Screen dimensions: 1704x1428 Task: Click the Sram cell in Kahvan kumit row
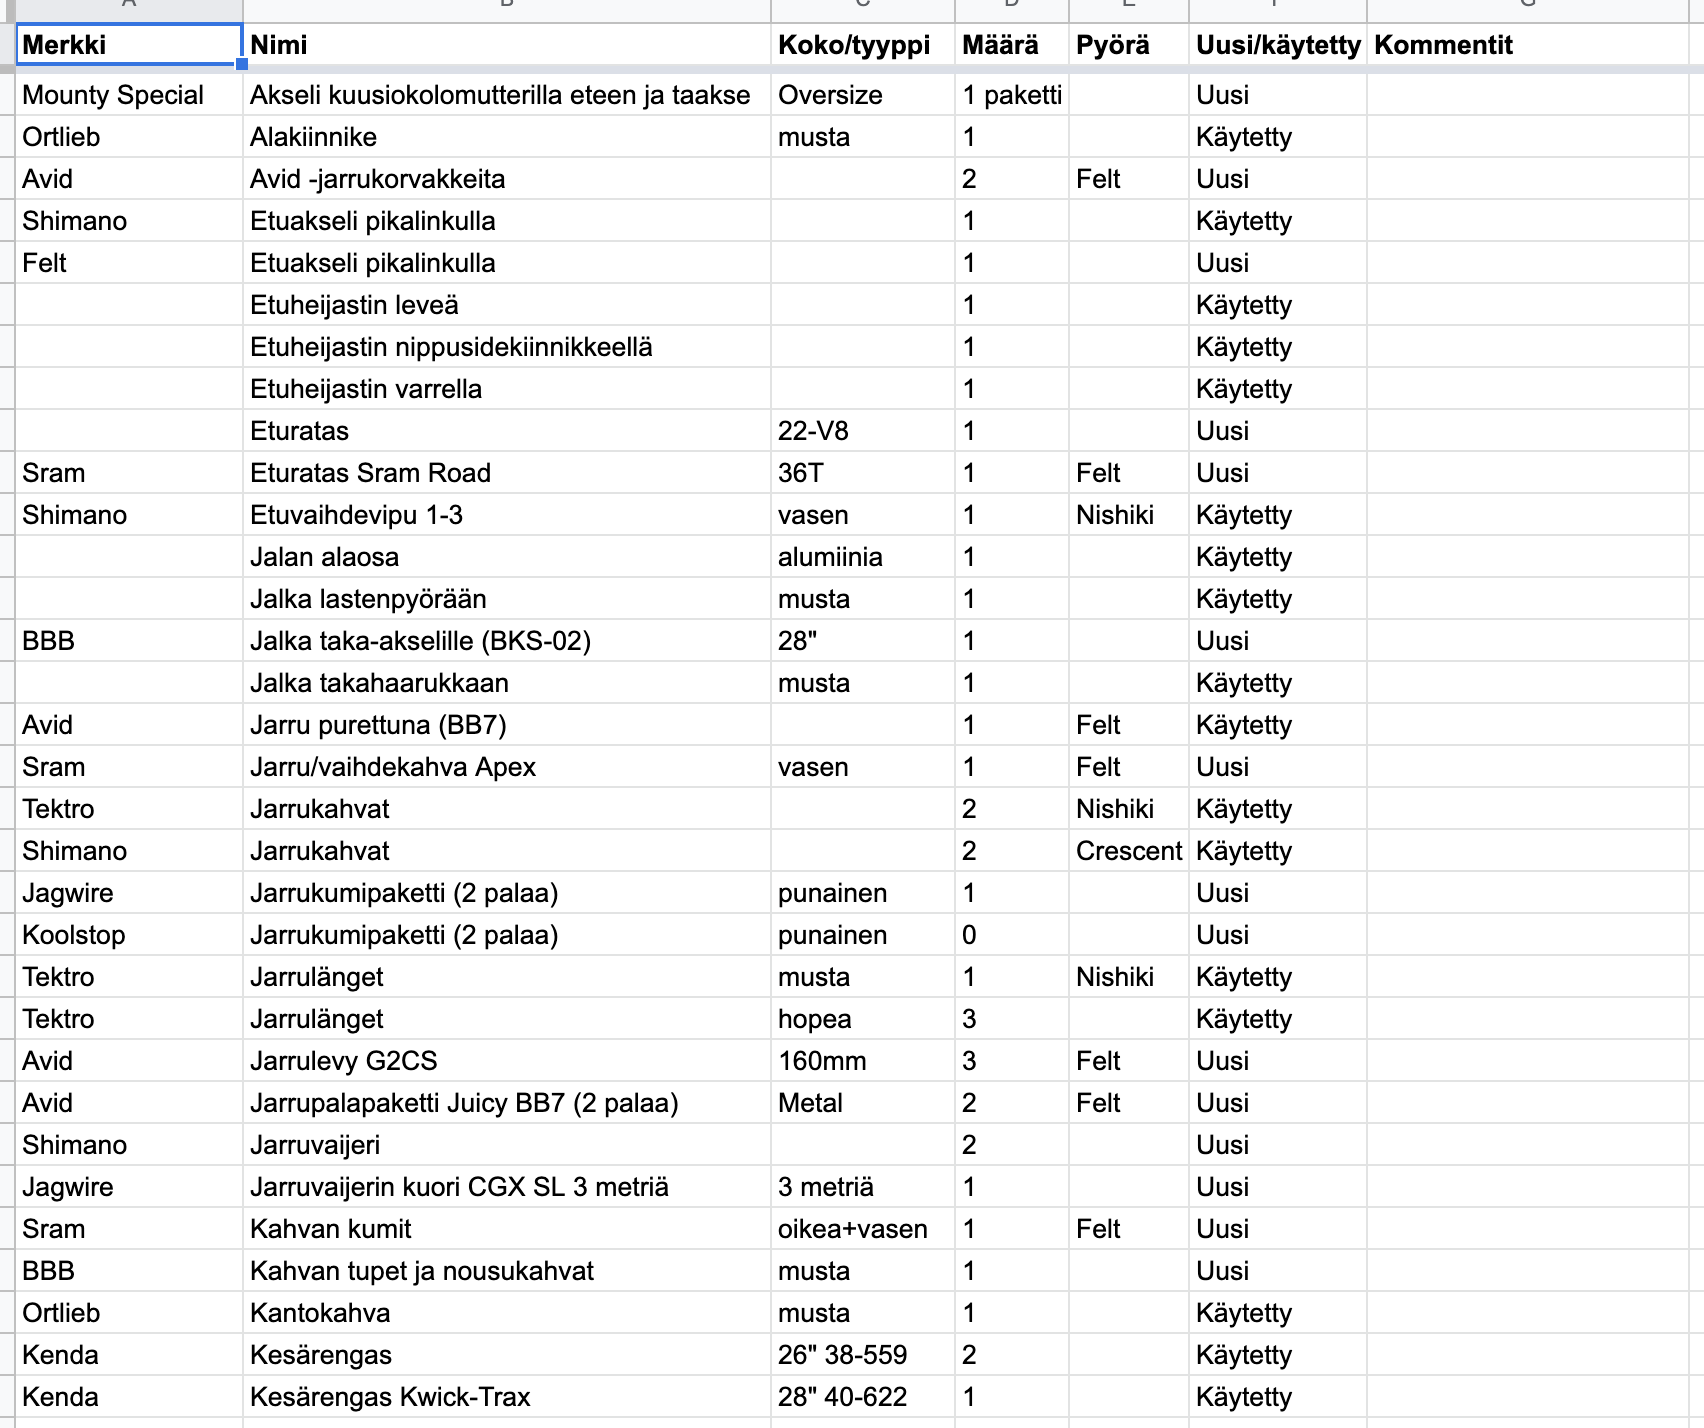point(129,1229)
